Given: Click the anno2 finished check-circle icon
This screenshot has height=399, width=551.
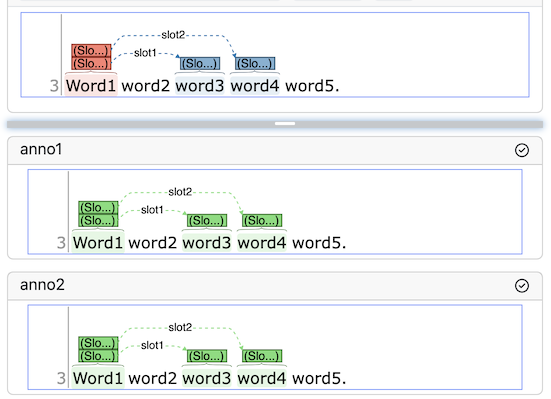Looking at the screenshot, I should (x=522, y=285).
